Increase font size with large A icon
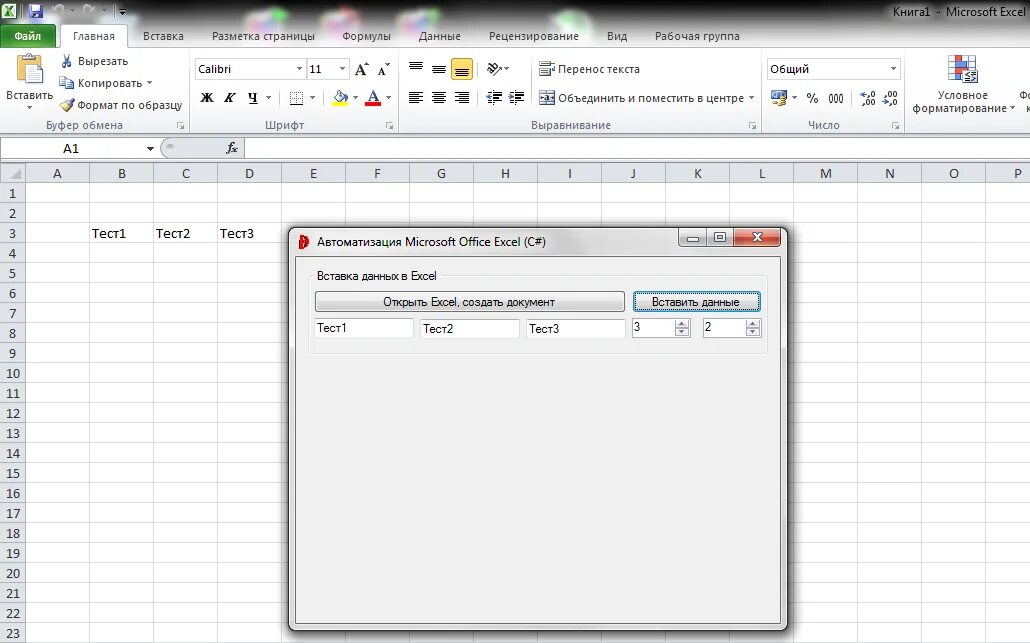 coord(361,69)
